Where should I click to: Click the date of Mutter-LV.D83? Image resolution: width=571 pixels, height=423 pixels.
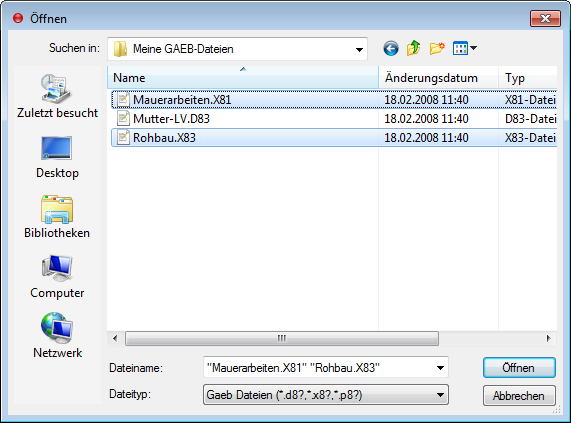[426, 119]
